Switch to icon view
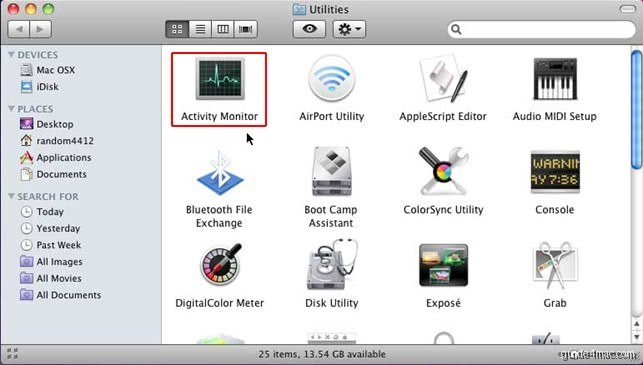Image resolution: width=643 pixels, height=365 pixels. (177, 29)
